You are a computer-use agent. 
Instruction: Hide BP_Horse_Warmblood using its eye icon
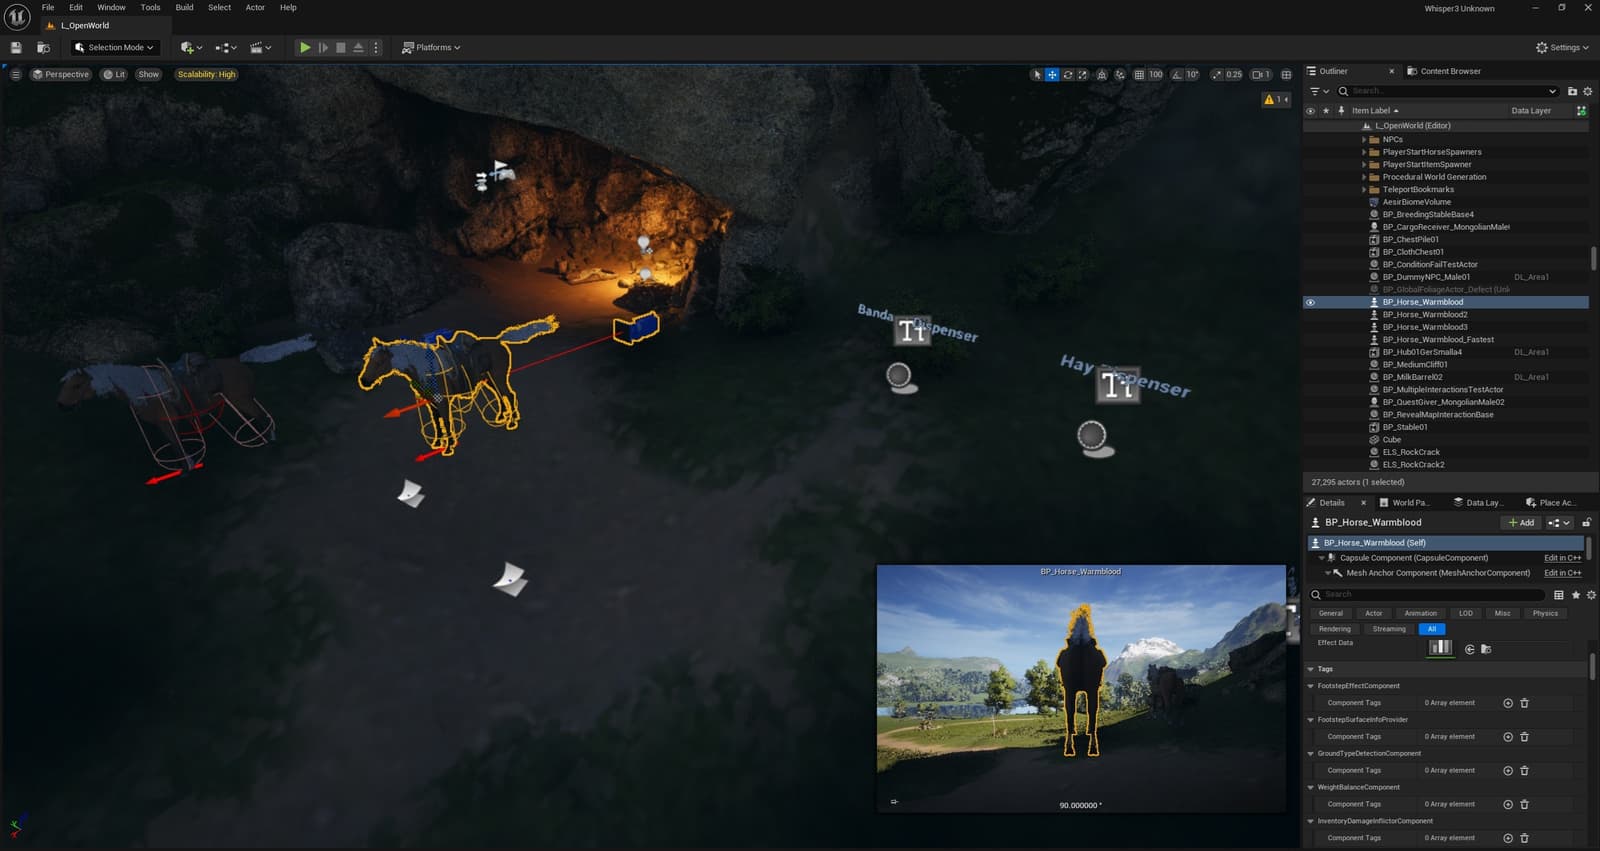[x=1310, y=302]
